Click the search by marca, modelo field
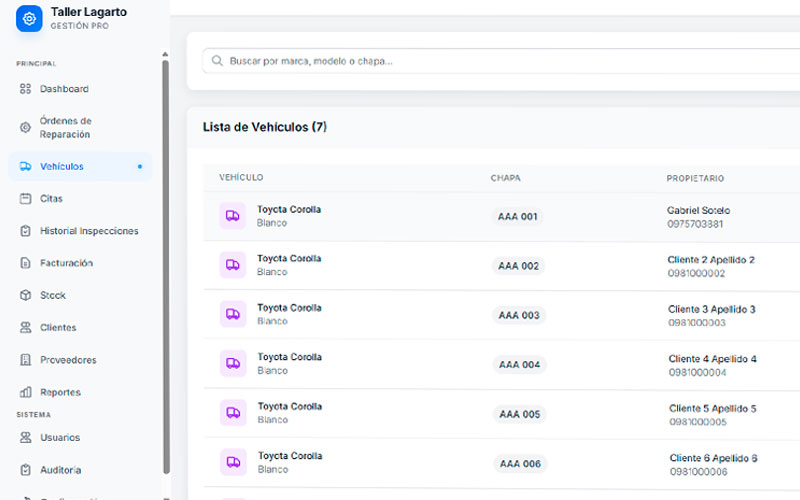The image size is (800, 500). coord(500,61)
